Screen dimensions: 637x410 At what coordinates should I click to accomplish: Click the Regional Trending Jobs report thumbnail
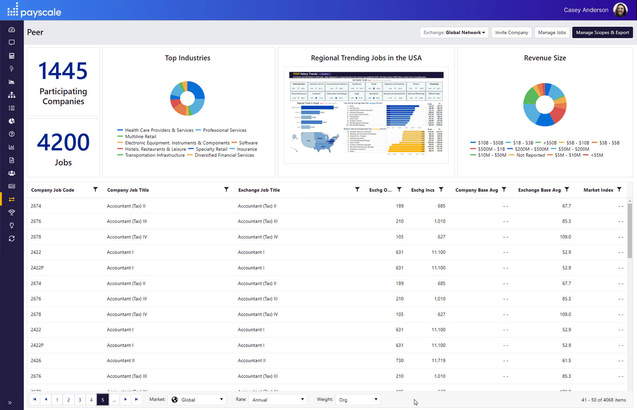click(x=366, y=115)
